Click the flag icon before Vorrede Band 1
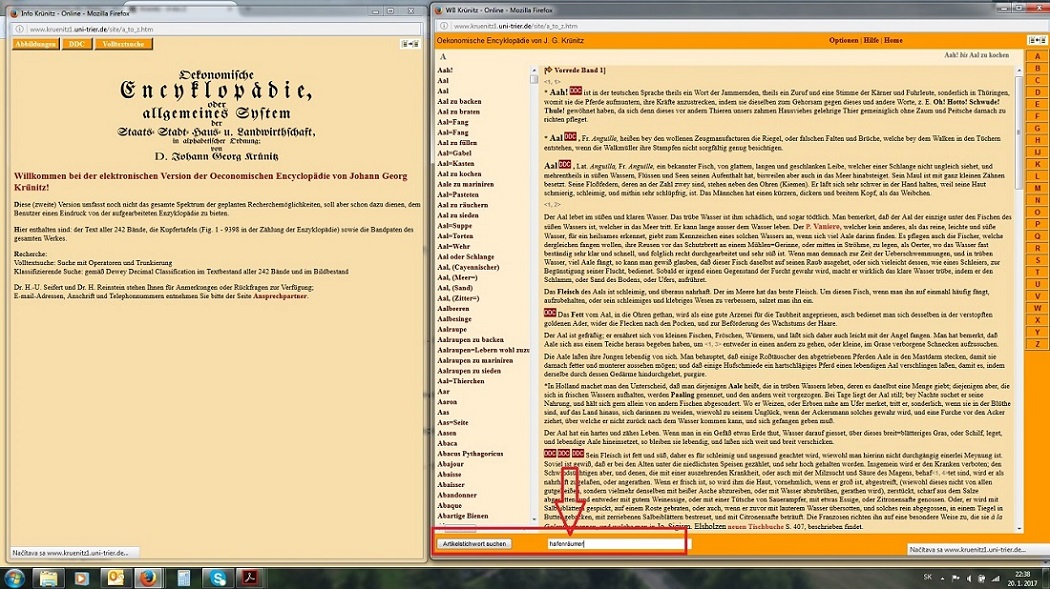Screen dimensions: 1050x589 pos(548,70)
